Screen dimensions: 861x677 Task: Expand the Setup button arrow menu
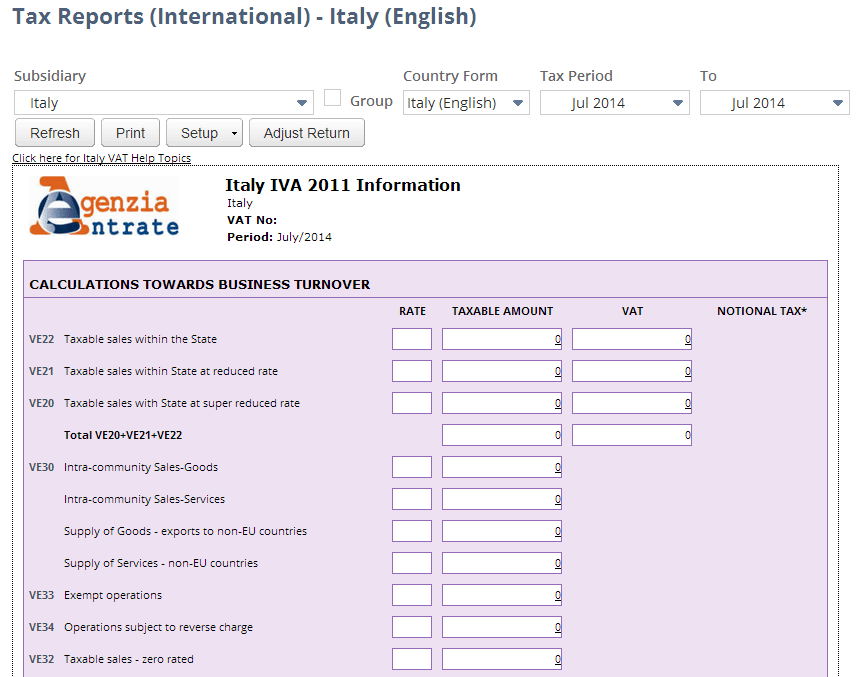tap(234, 133)
